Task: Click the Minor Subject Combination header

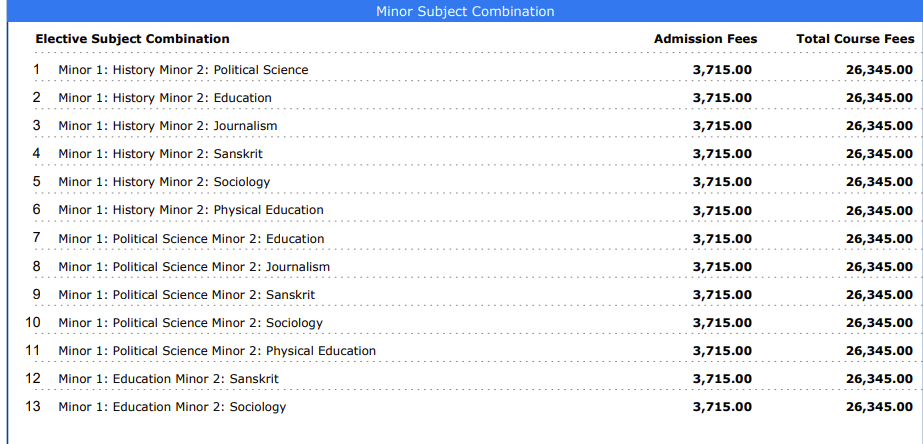Action: point(465,12)
